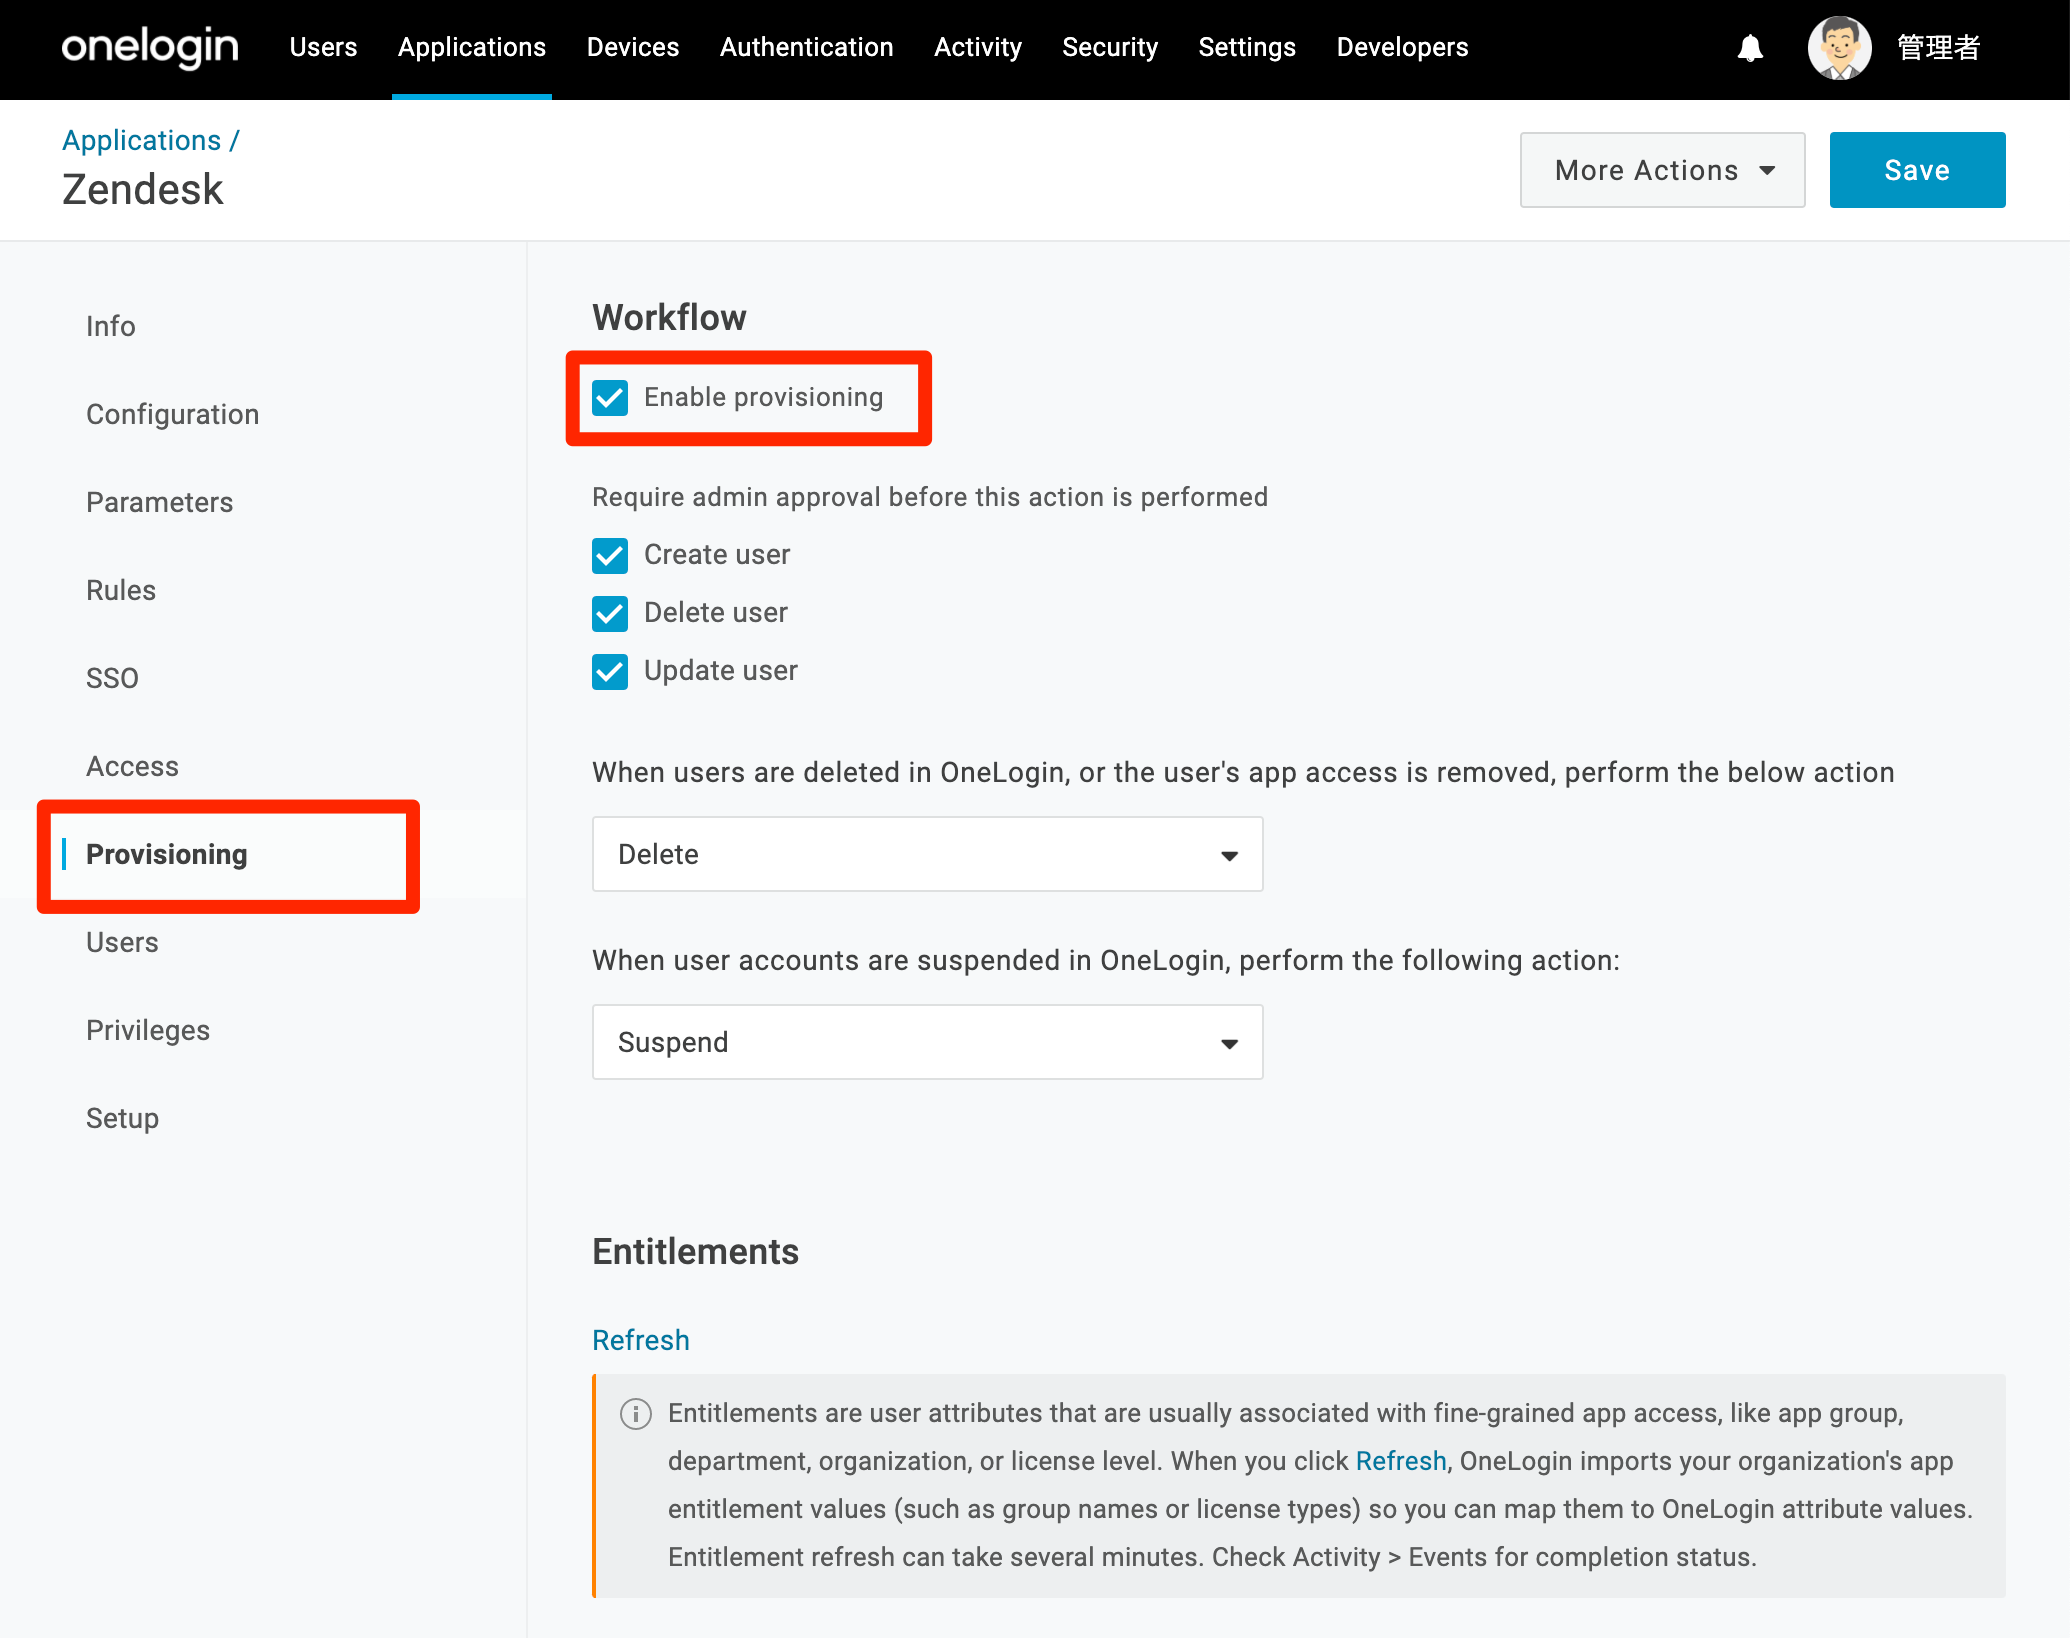The width and height of the screenshot is (2070, 1638).
Task: Open the Security top menu
Action: pyautogui.click(x=1110, y=47)
